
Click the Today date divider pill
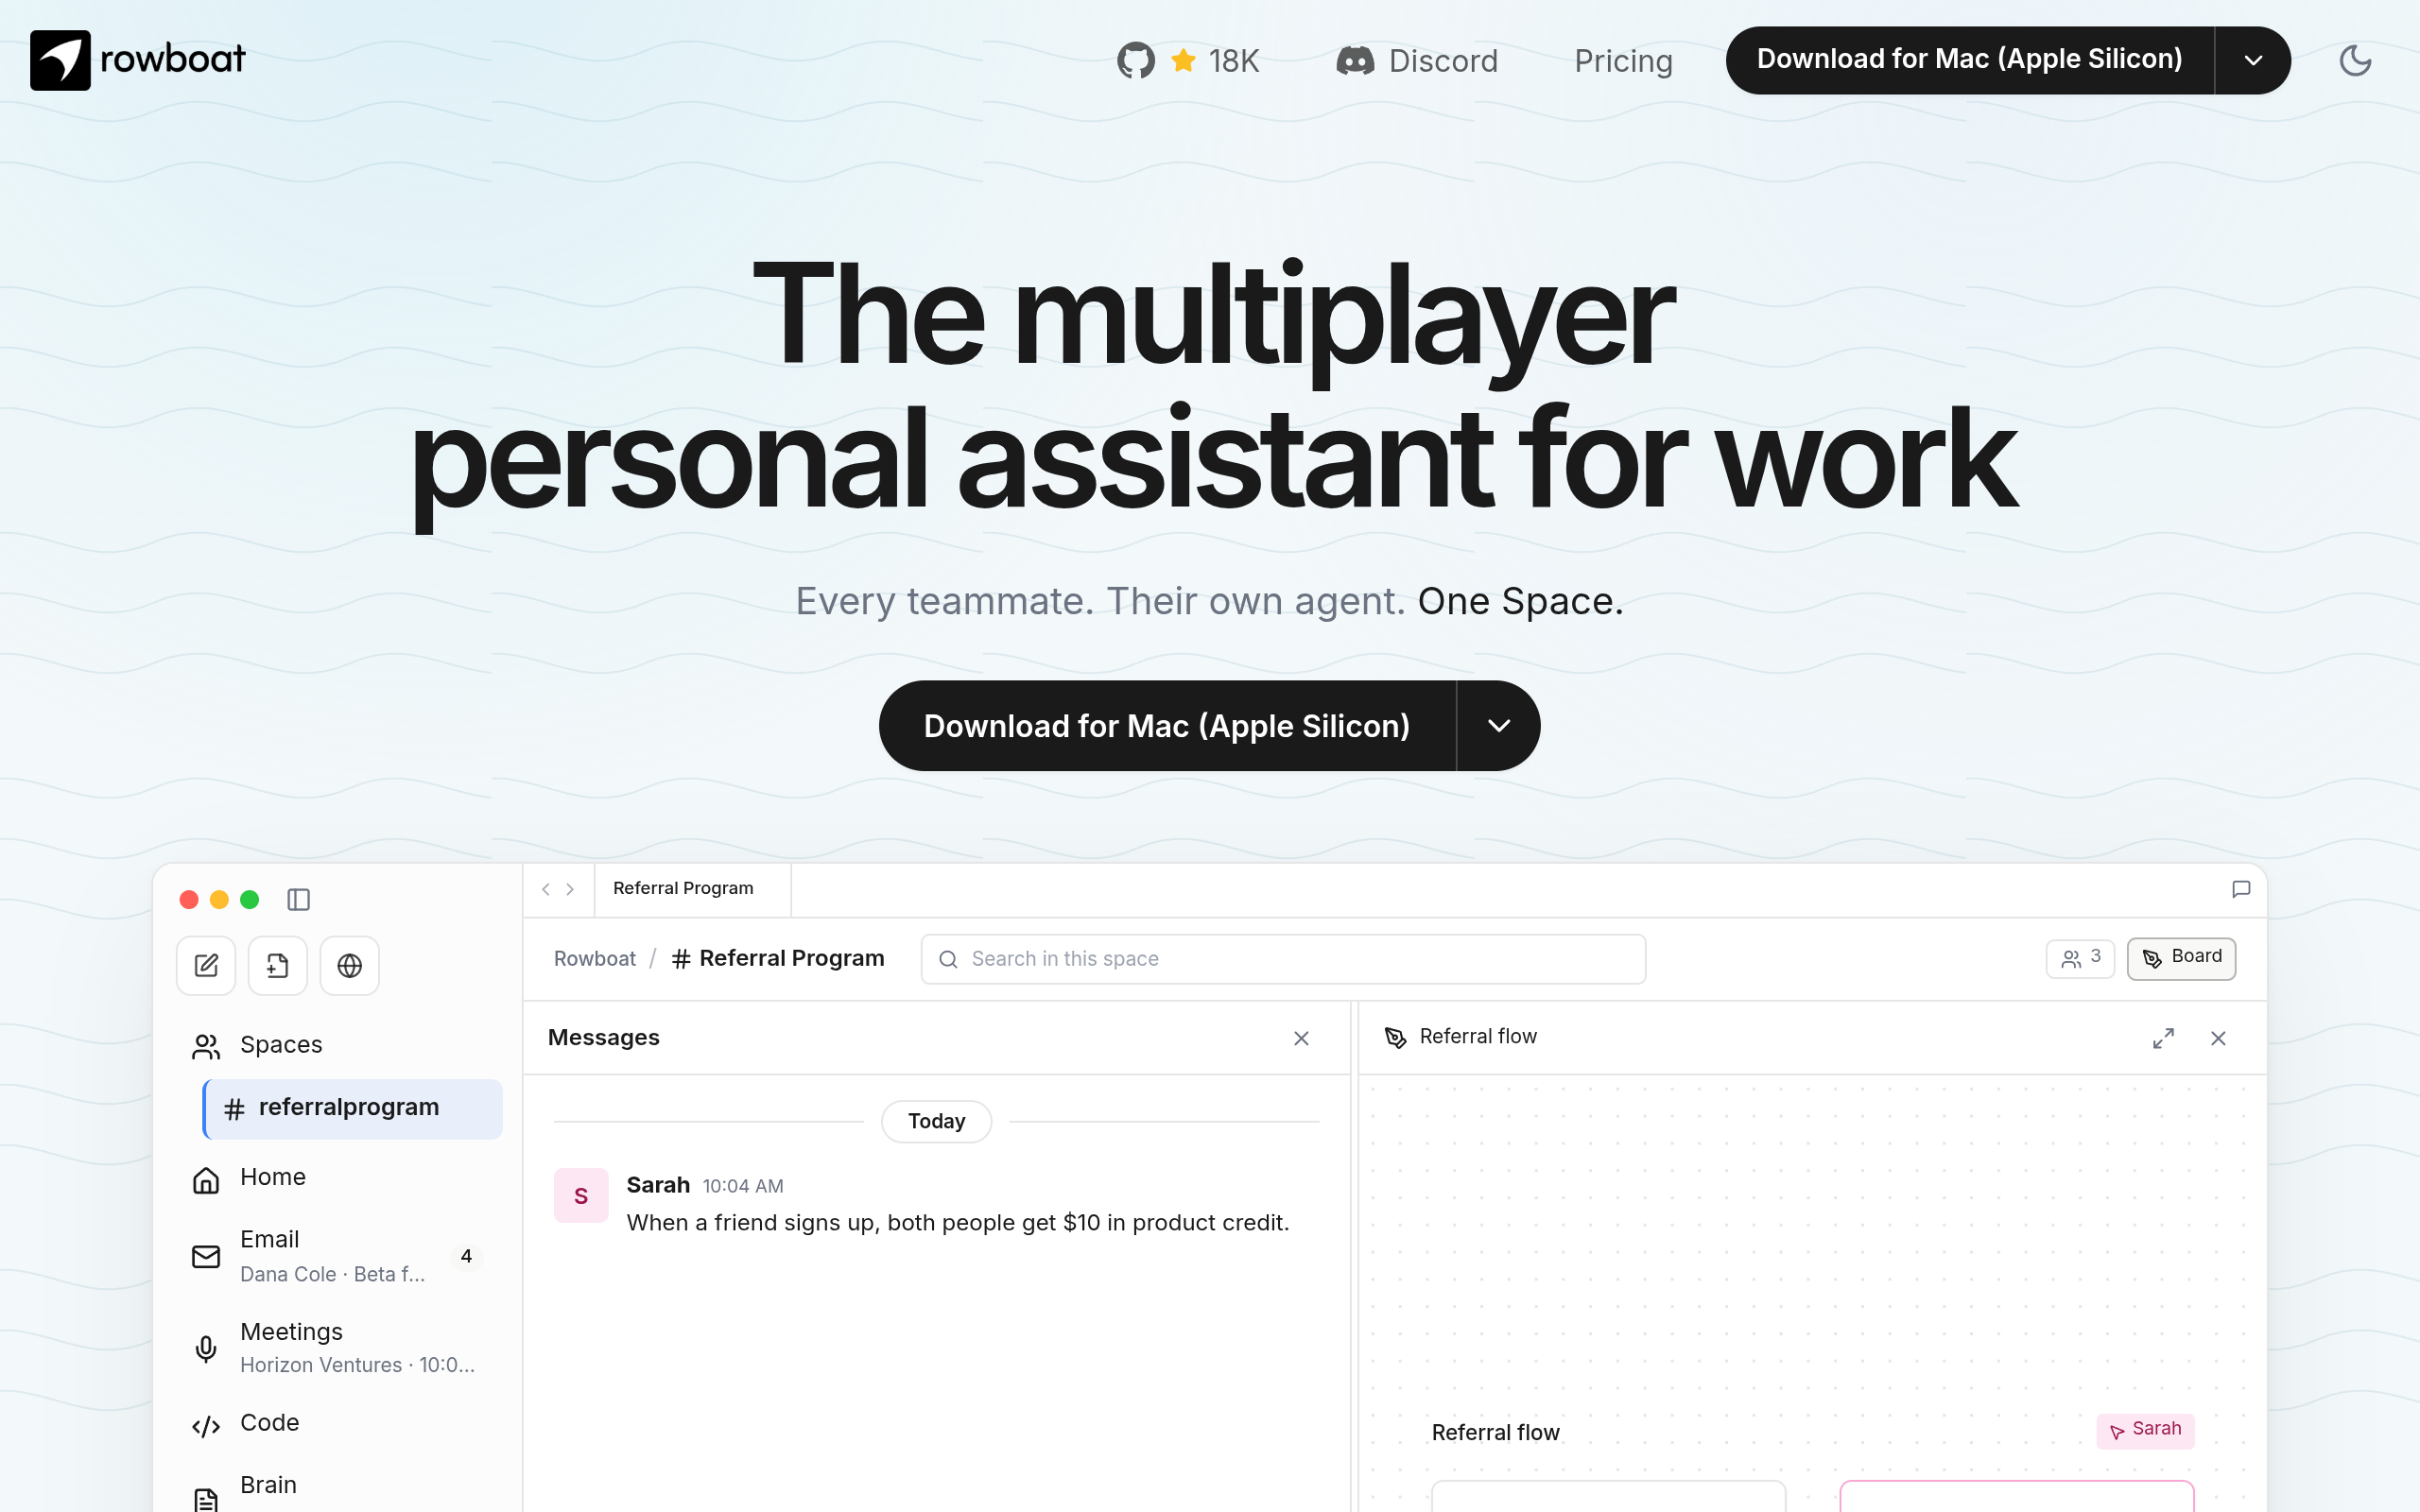(x=936, y=1122)
